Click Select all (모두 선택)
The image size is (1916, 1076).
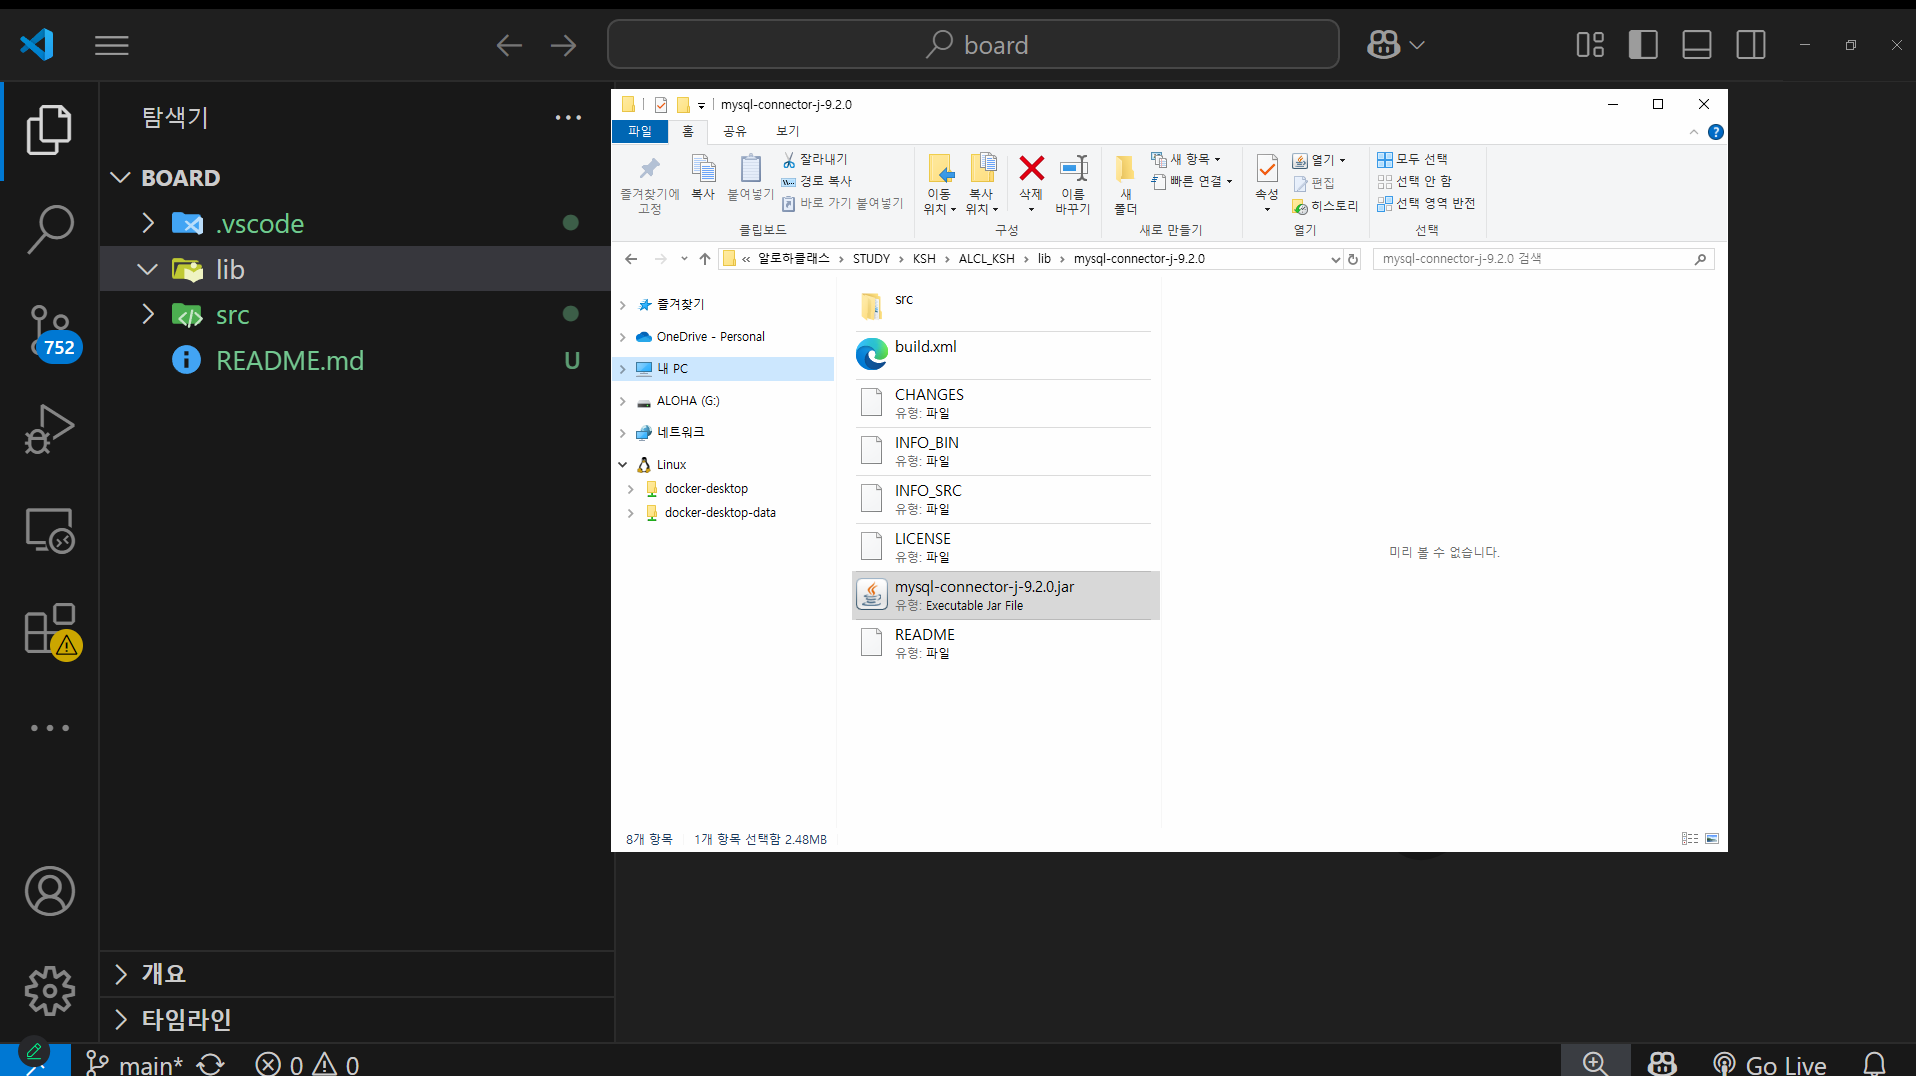coord(1412,160)
